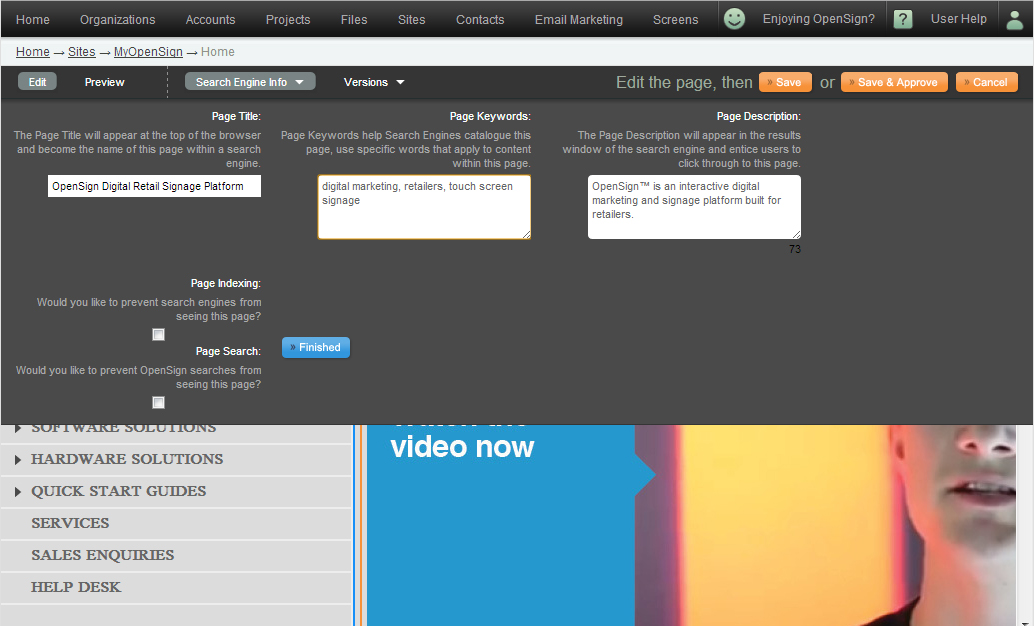Open User Help
Viewport: 1034px width, 626px height.
(958, 18)
